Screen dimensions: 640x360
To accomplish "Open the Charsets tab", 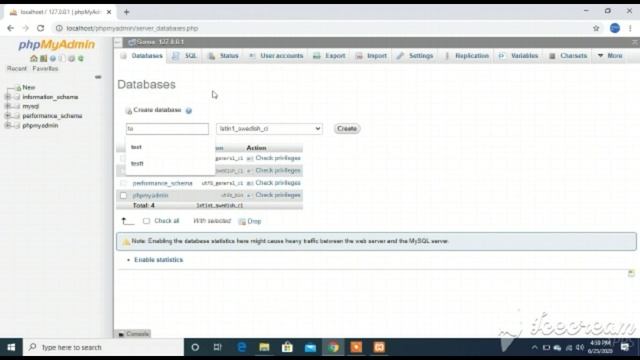I will pyautogui.click(x=568, y=56).
